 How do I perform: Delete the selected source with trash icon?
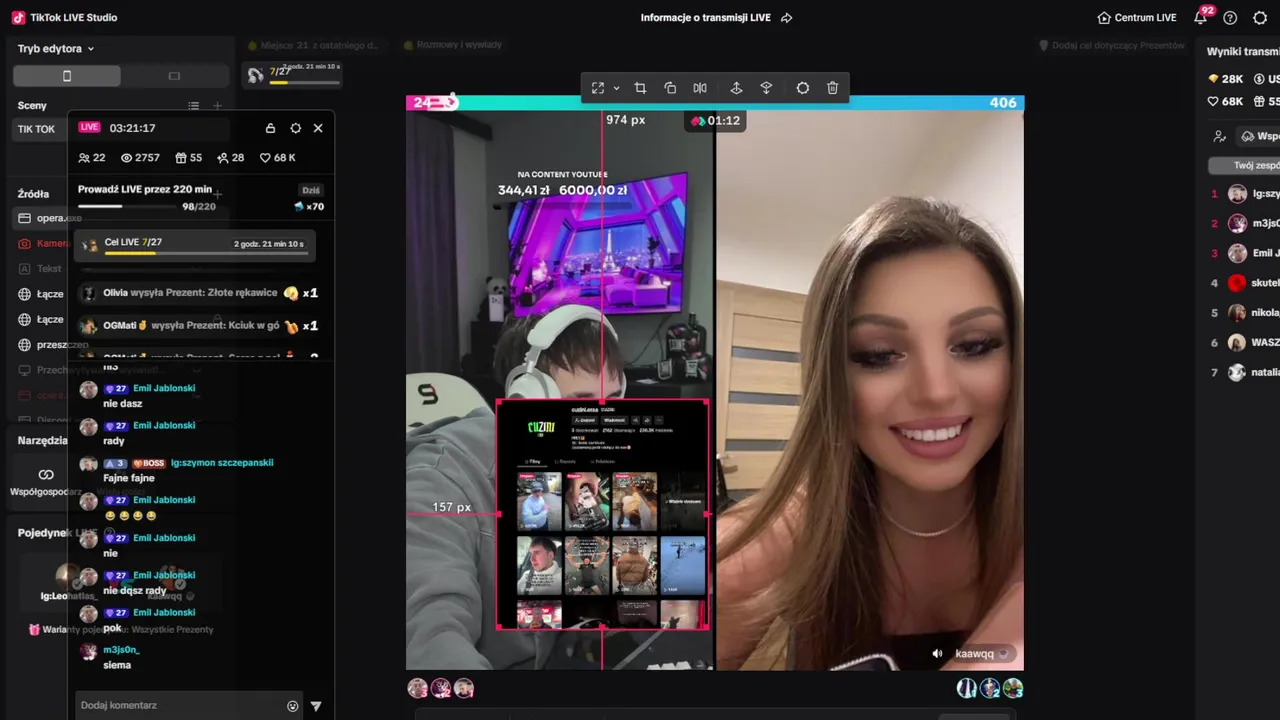tap(832, 88)
